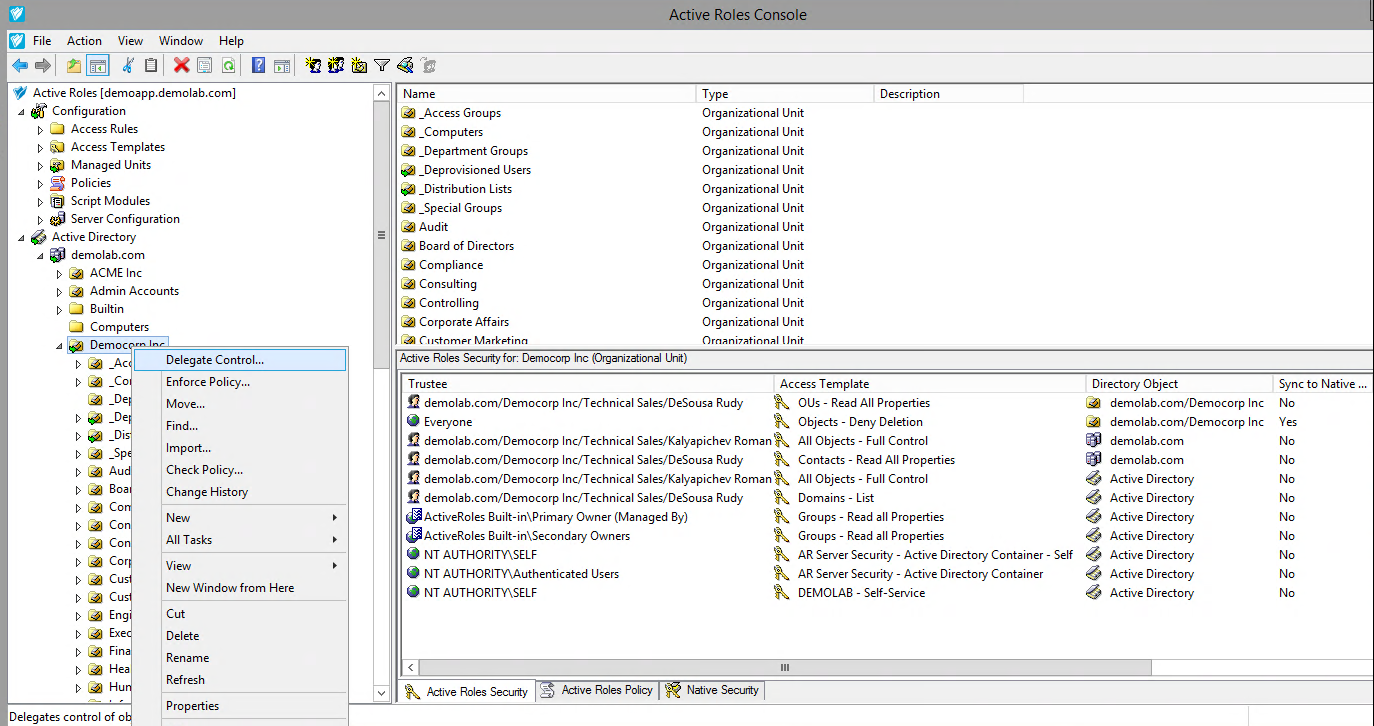Image resolution: width=1374 pixels, height=726 pixels.
Task: Click the clipboard Paste icon in the toolbar
Action: pyautogui.click(x=151, y=66)
